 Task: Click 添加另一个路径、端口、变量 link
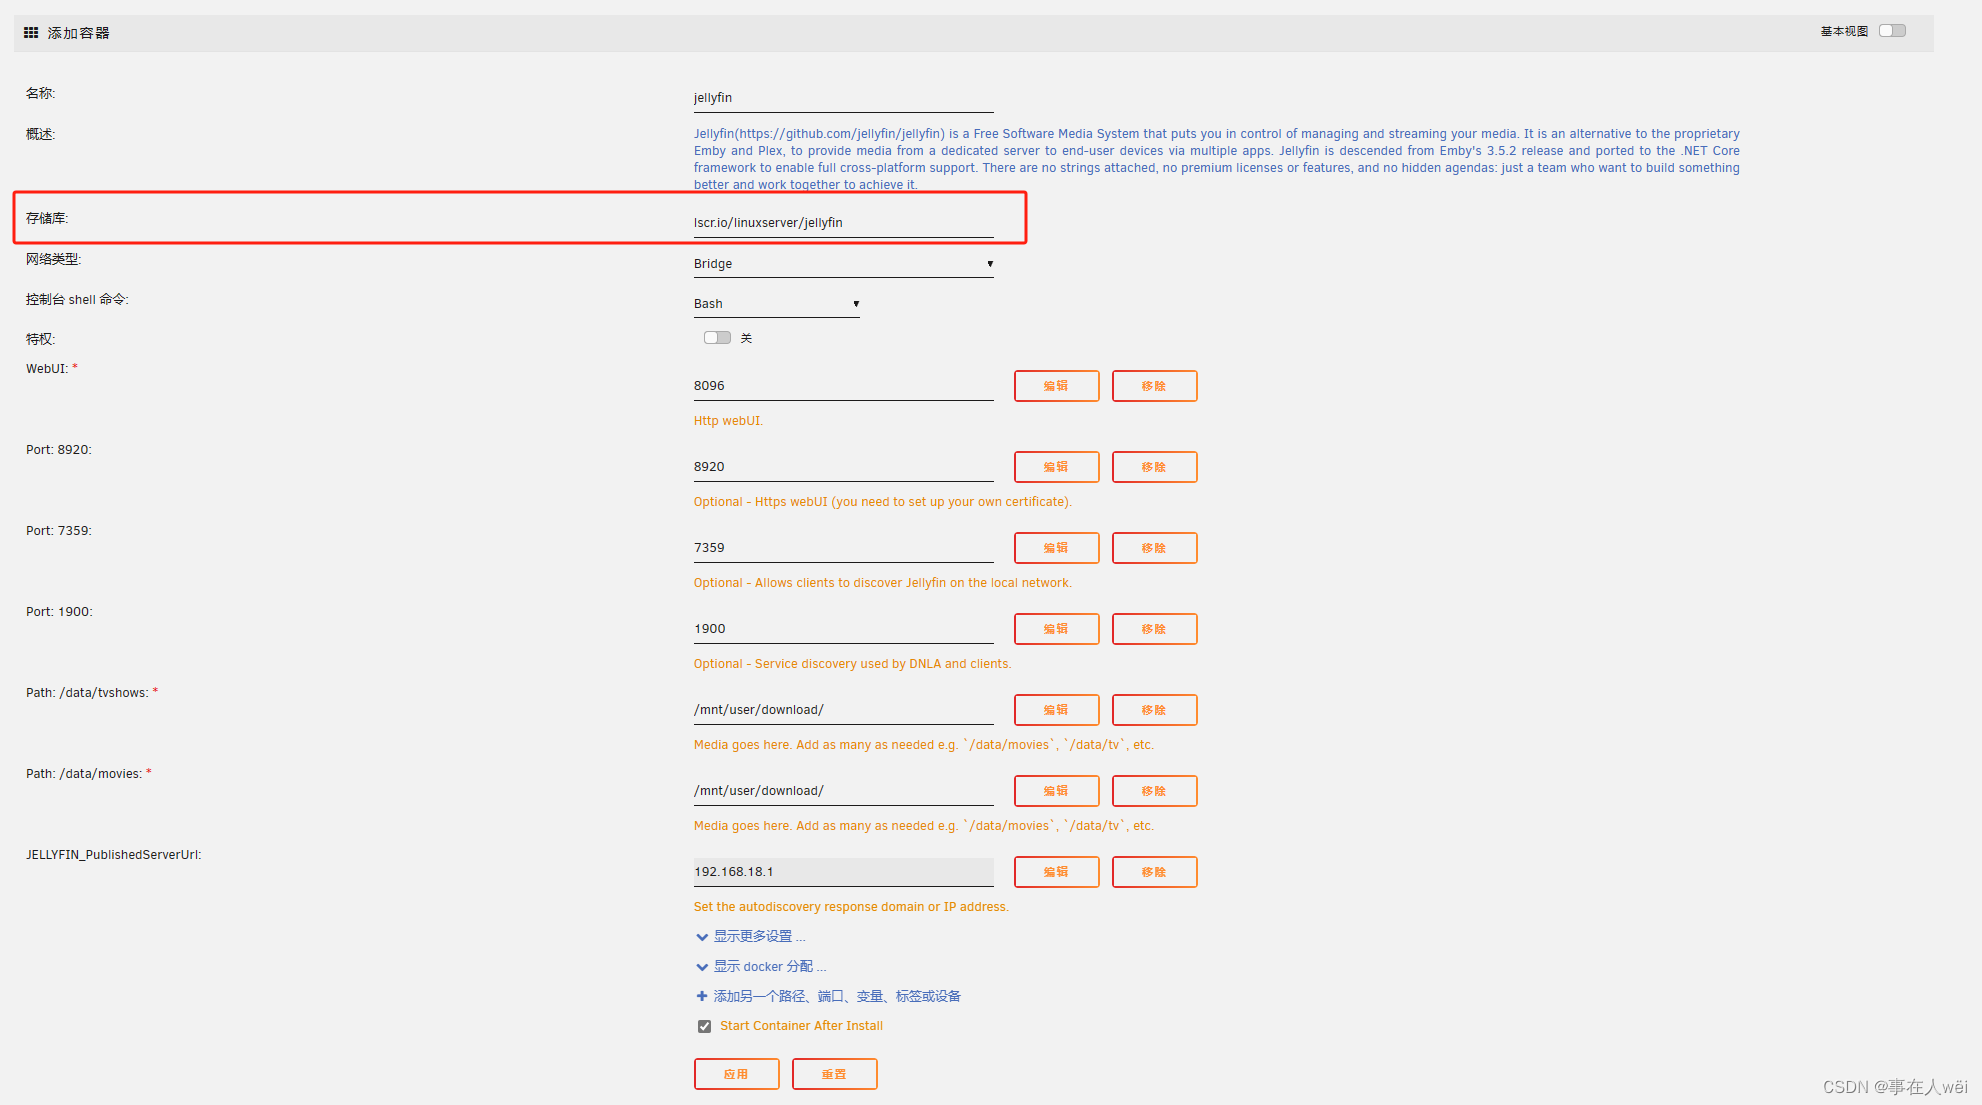point(836,996)
